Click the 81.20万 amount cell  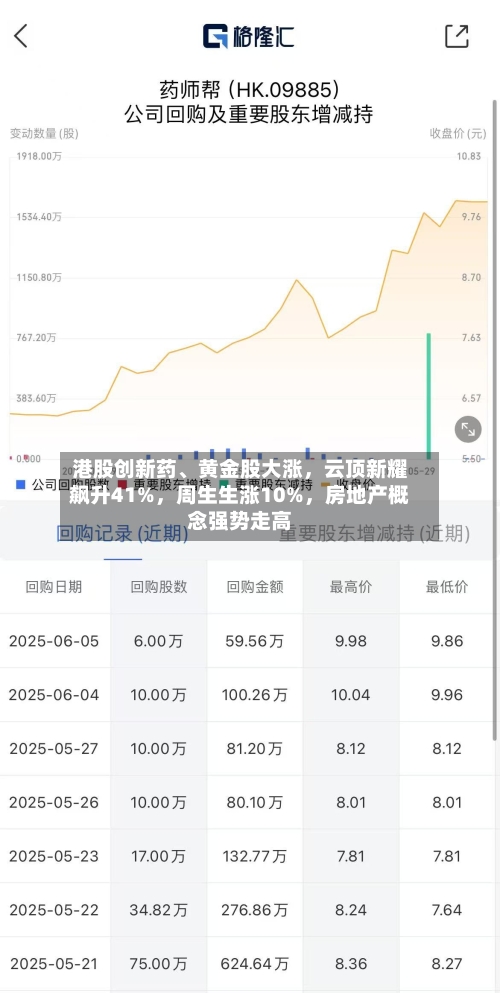(x=254, y=749)
